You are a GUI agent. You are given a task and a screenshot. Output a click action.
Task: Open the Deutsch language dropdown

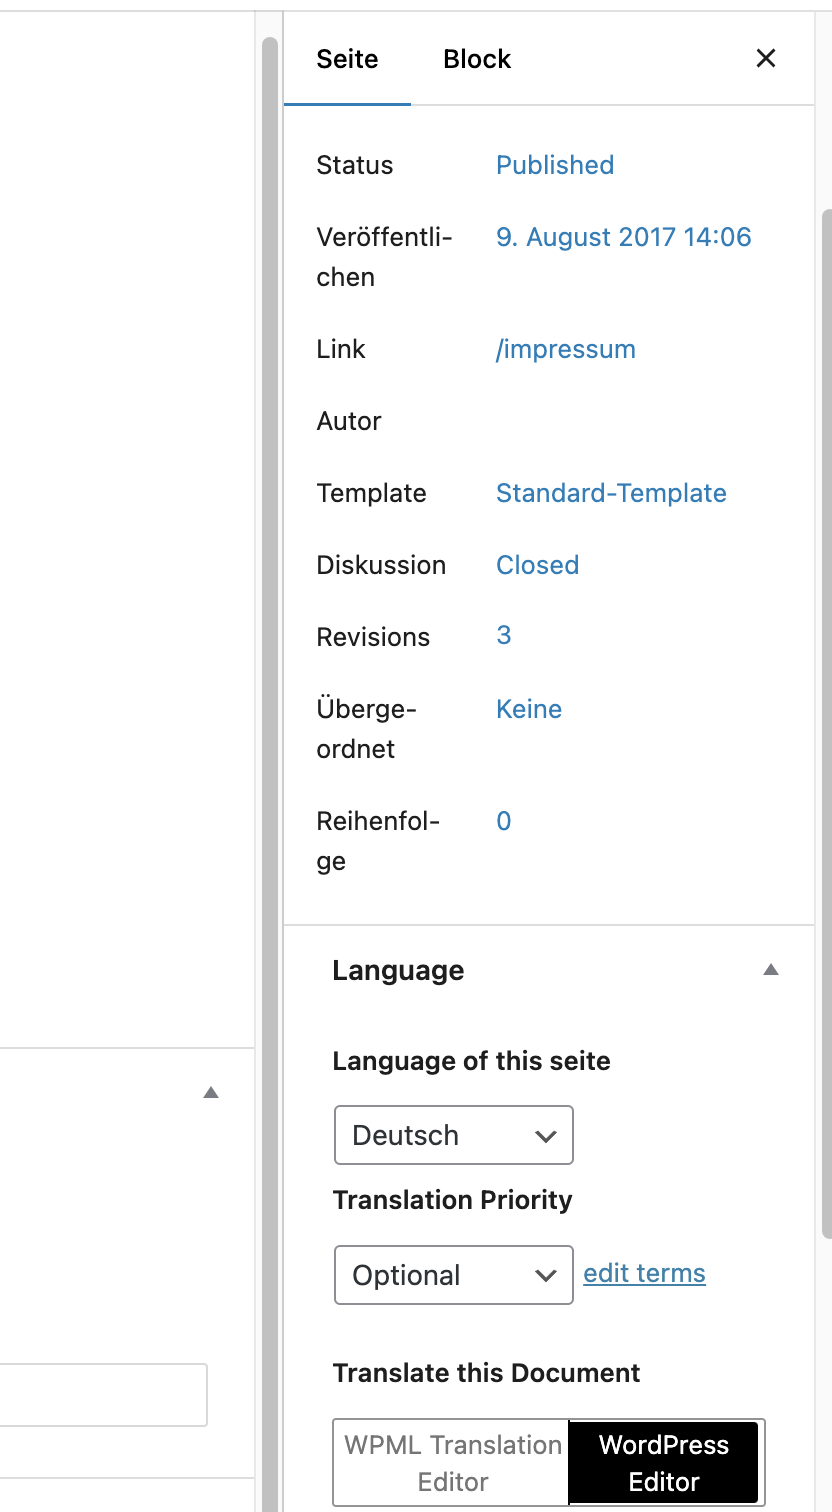coord(454,1135)
